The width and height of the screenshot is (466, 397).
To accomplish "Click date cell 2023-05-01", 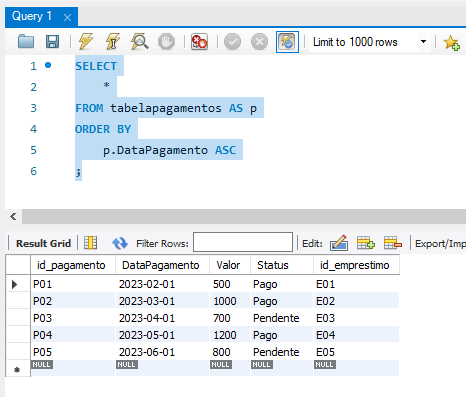I will [x=162, y=335].
